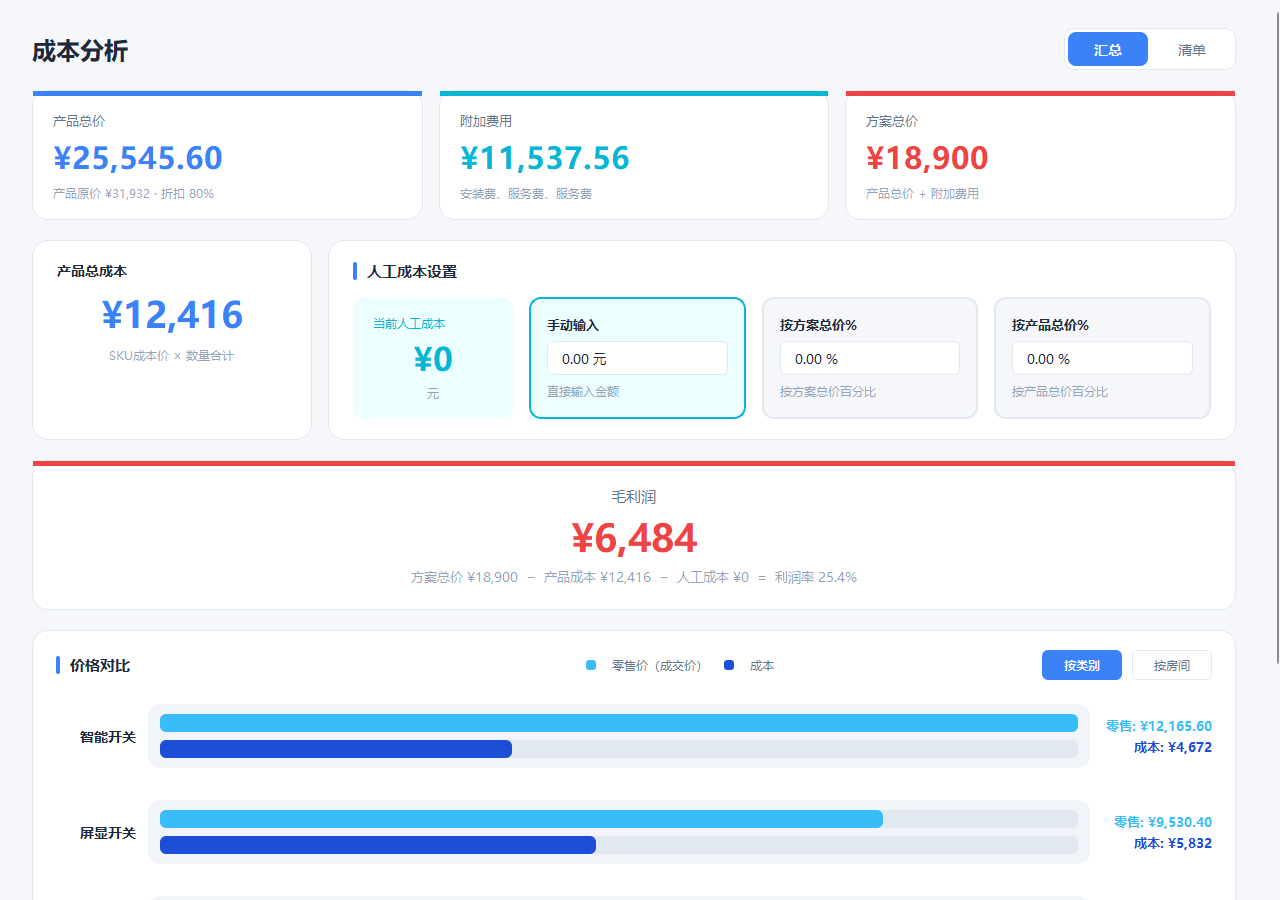Click the 按产品总价% input field
The image size is (1280, 900).
1102,358
